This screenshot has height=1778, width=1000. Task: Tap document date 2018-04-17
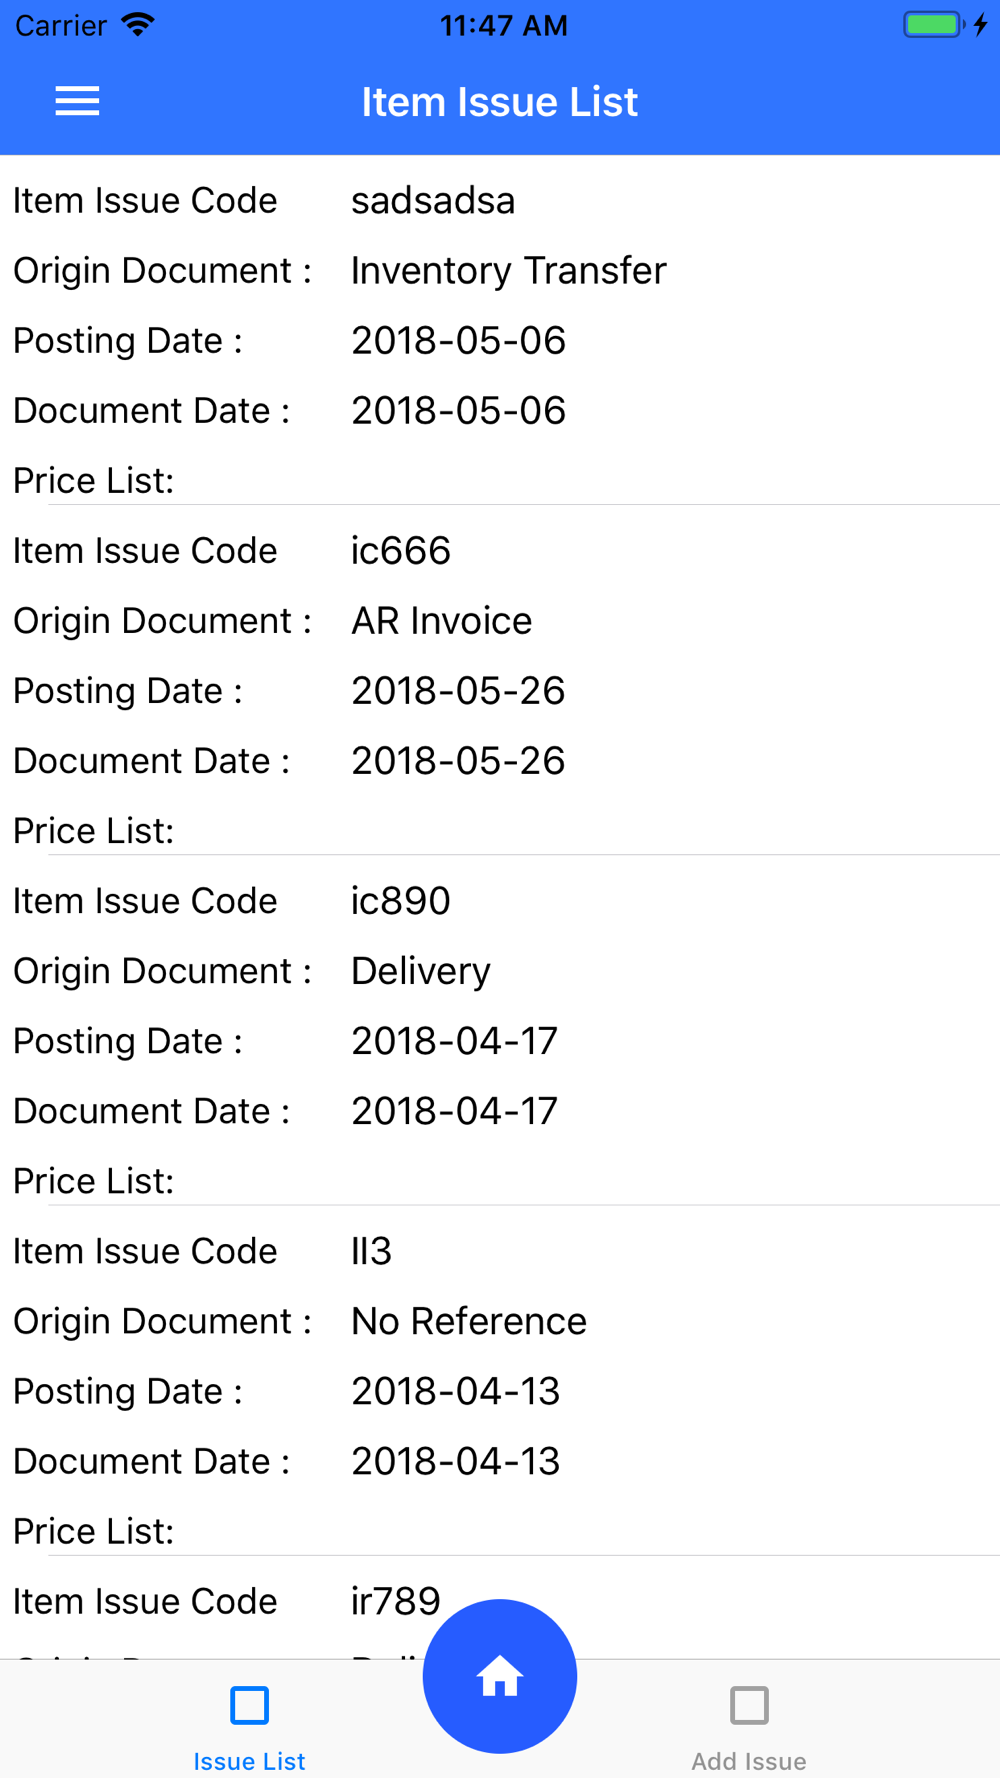454,1111
